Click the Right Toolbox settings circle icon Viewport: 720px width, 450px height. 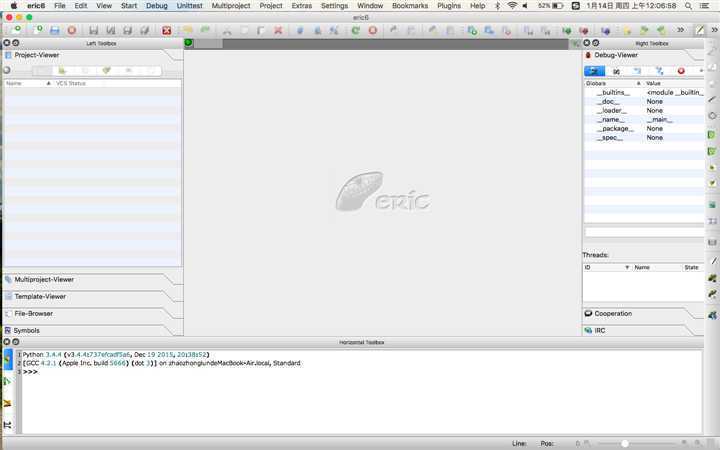[596, 43]
